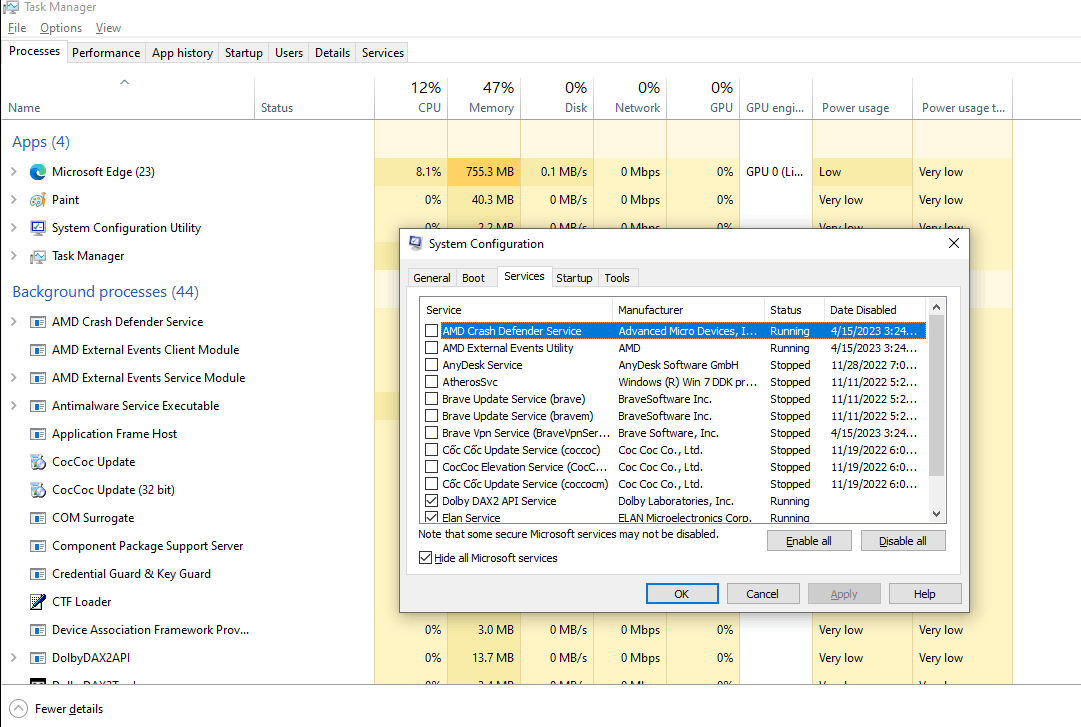Click the System Configuration dialog title icon

(x=415, y=243)
